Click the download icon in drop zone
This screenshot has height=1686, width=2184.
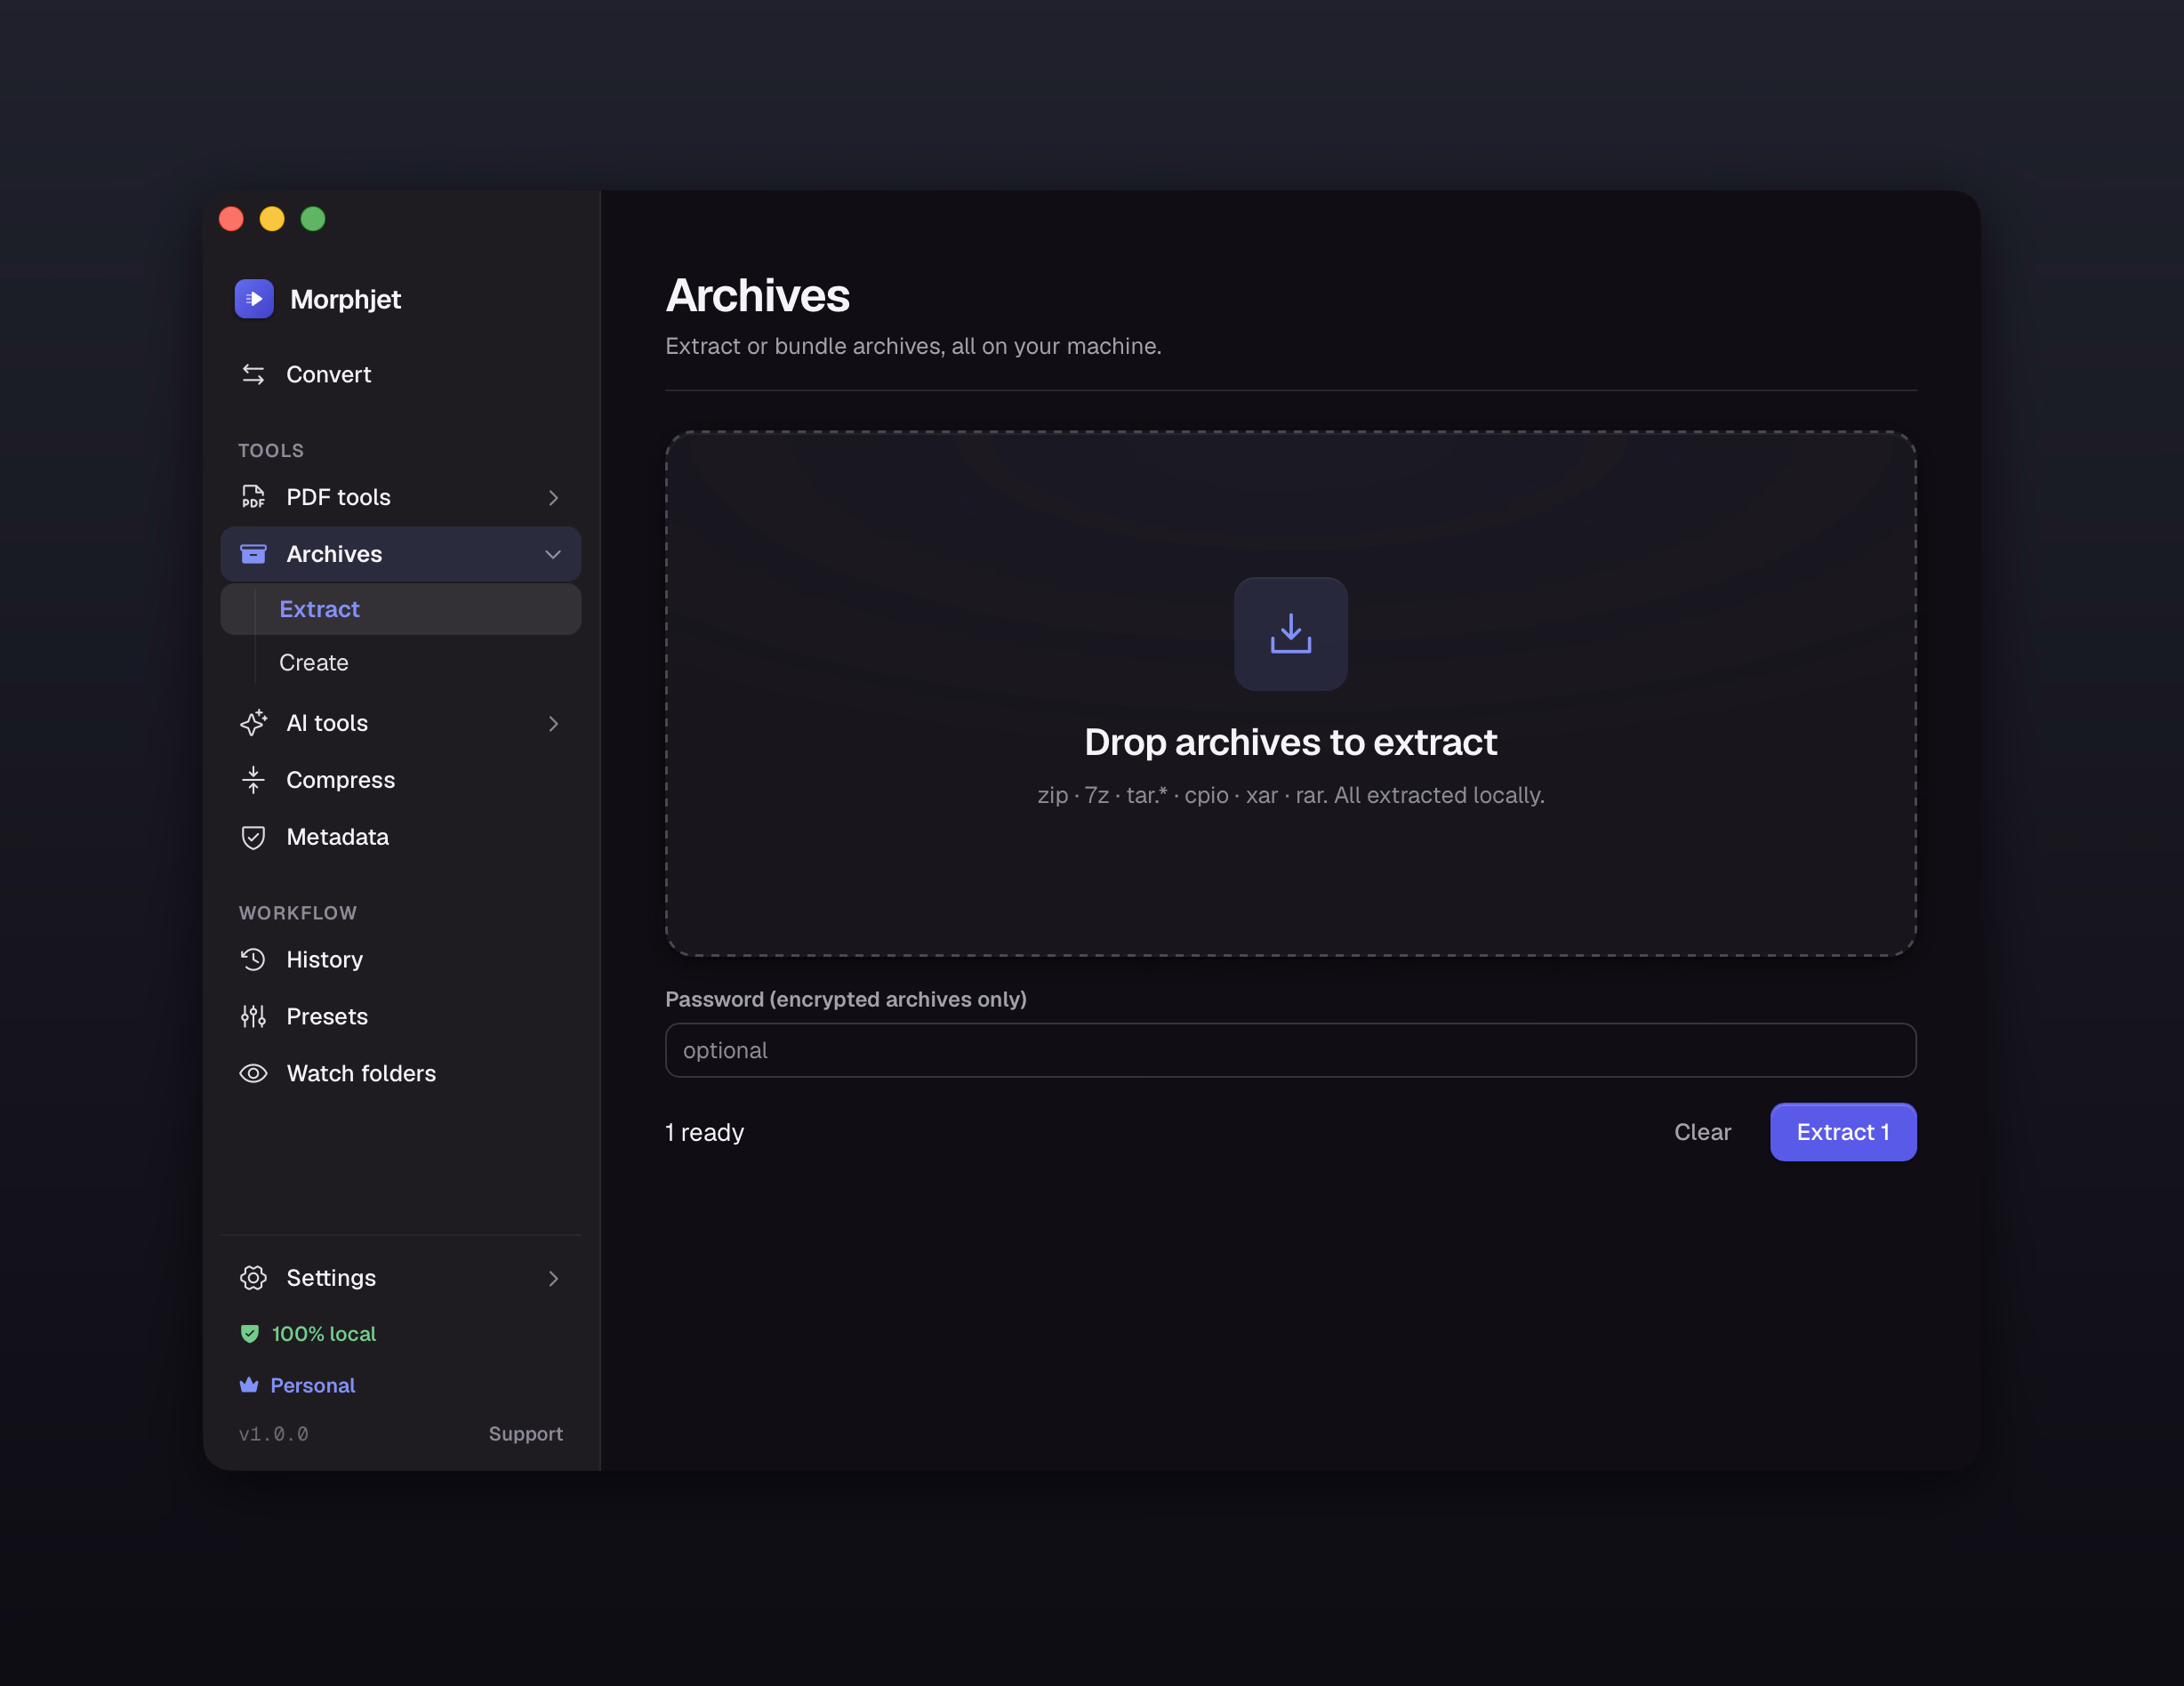point(1291,634)
